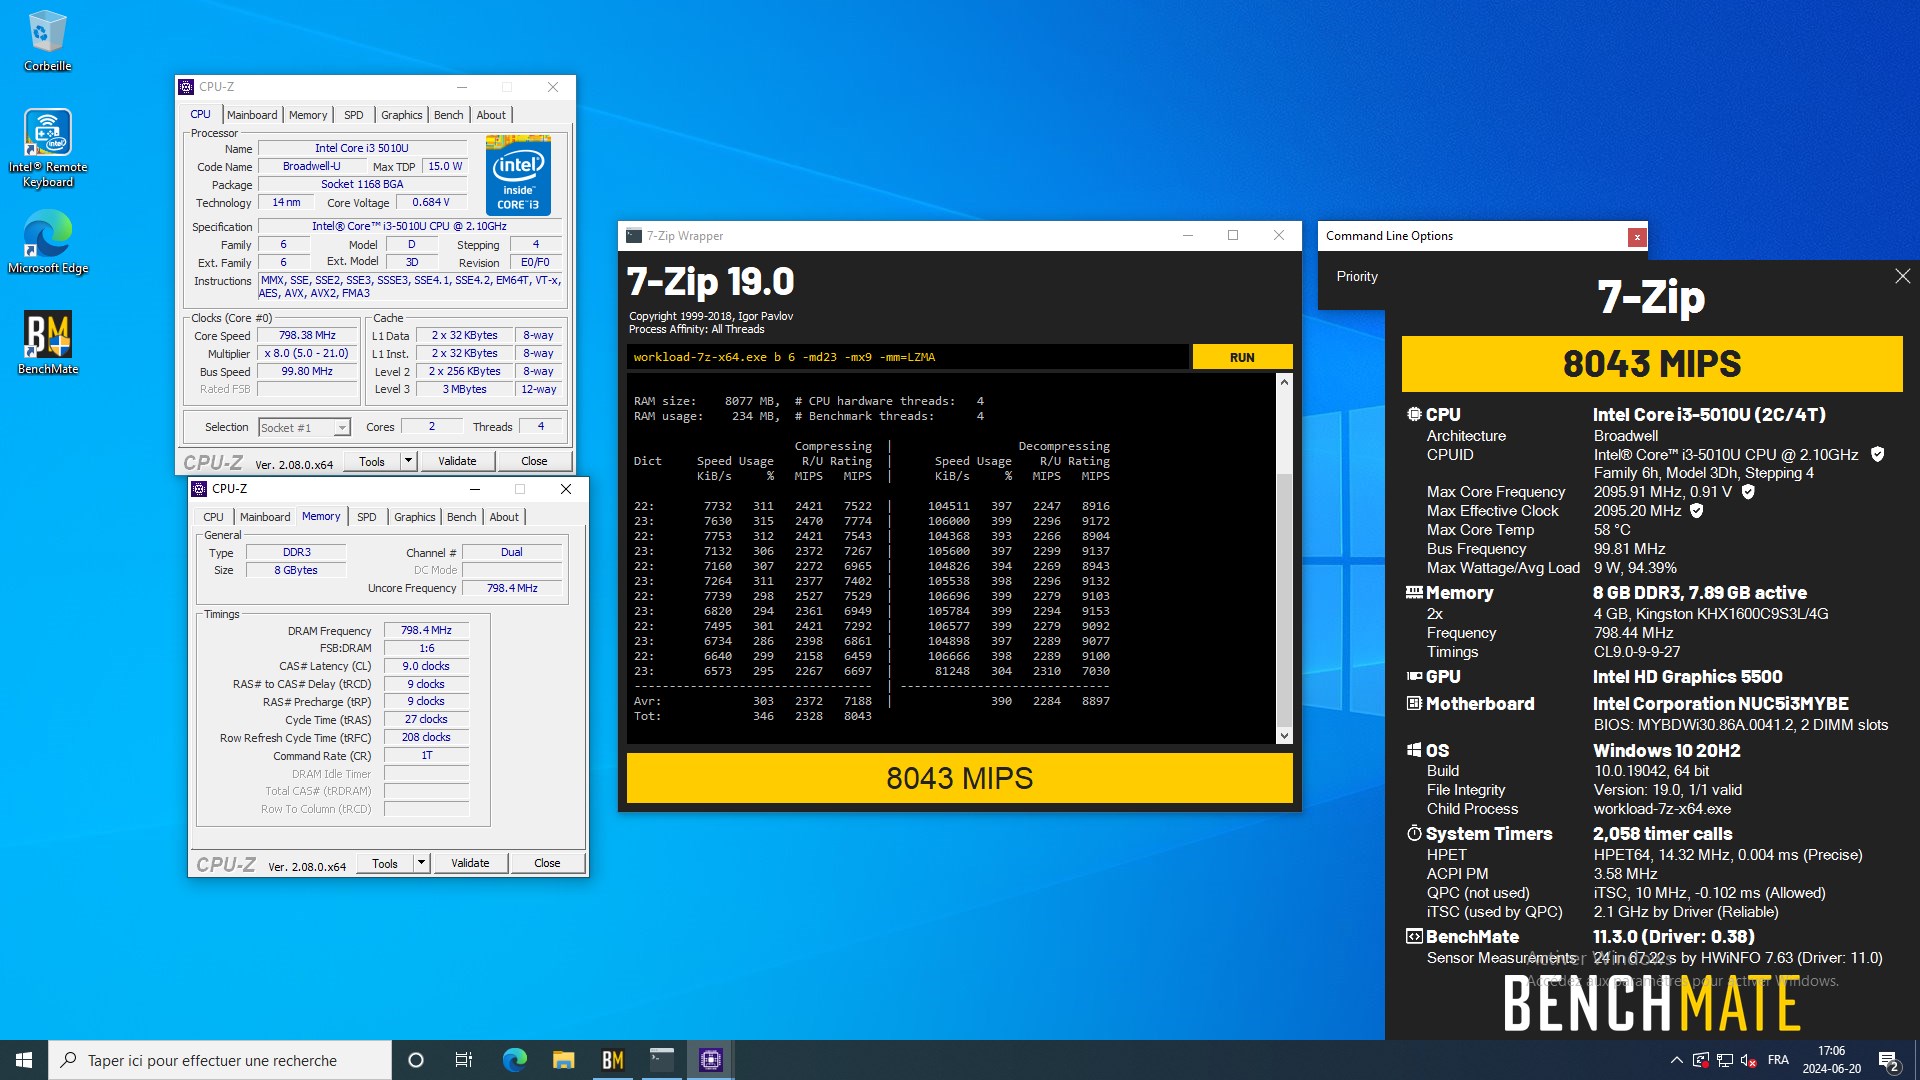Select CPU tab in bottom CPU-Z window
Image resolution: width=1920 pixels, height=1080 pixels.
tap(213, 517)
